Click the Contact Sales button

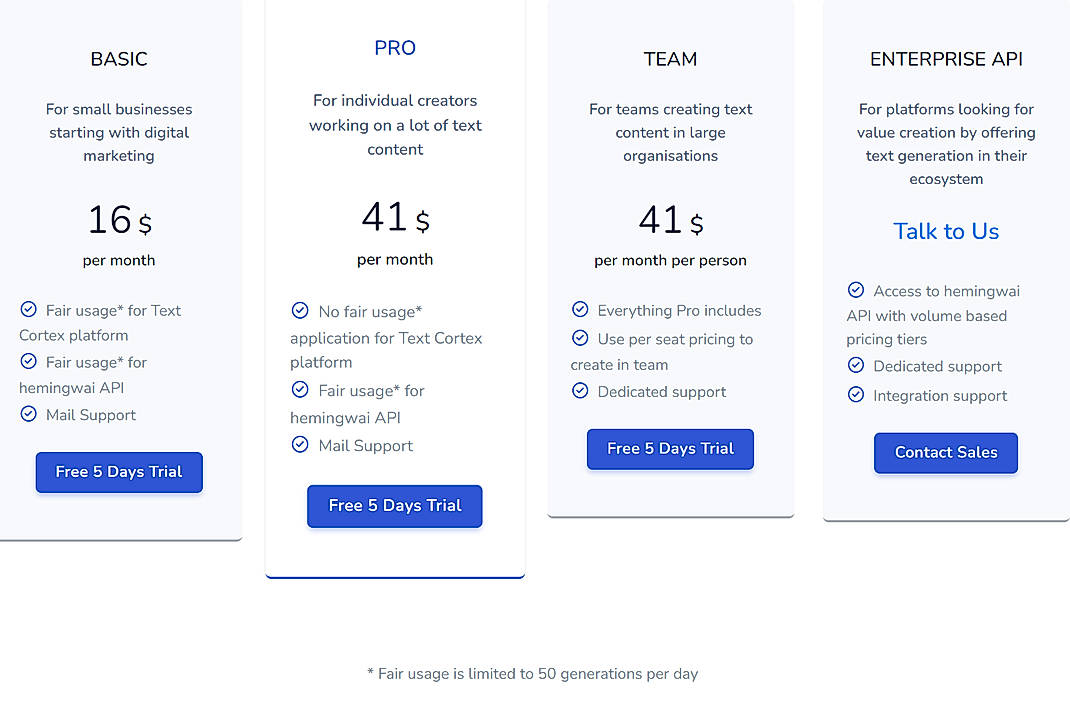945,453
